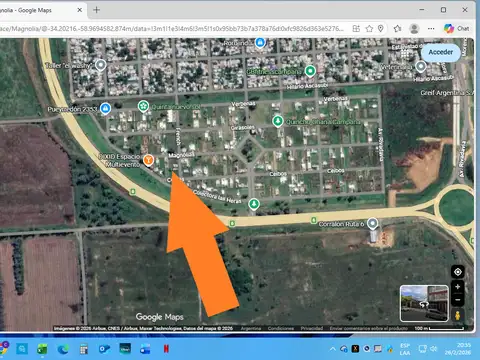
Task: Click the Privacidad footer link
Action: (x=311, y=328)
